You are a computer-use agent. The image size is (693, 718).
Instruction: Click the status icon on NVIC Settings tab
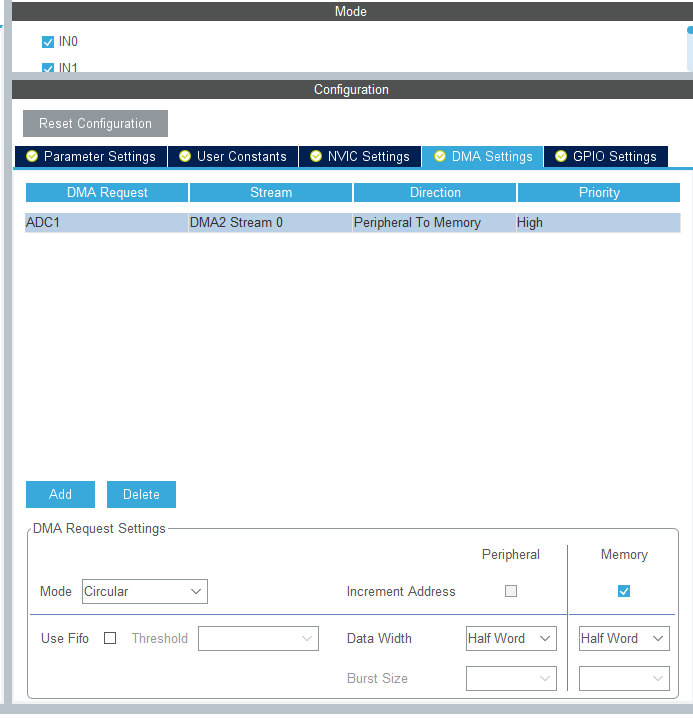[x=316, y=156]
